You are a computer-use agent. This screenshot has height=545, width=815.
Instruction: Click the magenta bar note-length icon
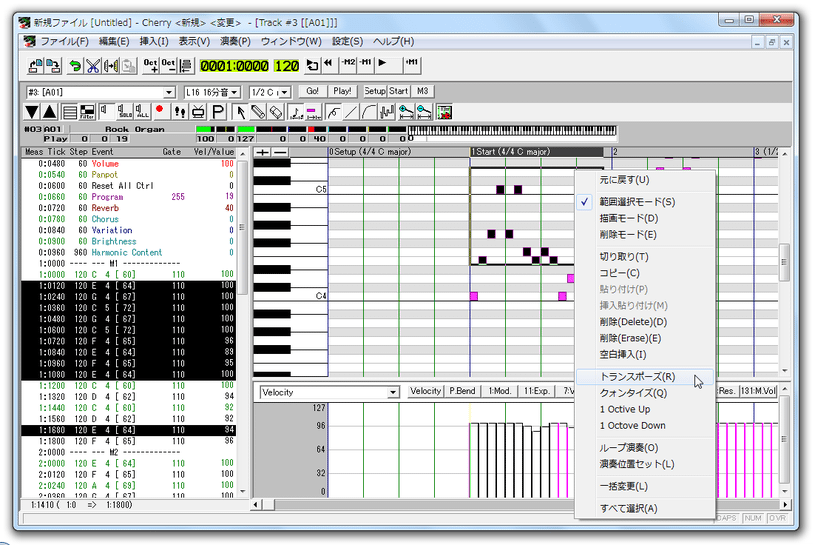[x=313, y=112]
